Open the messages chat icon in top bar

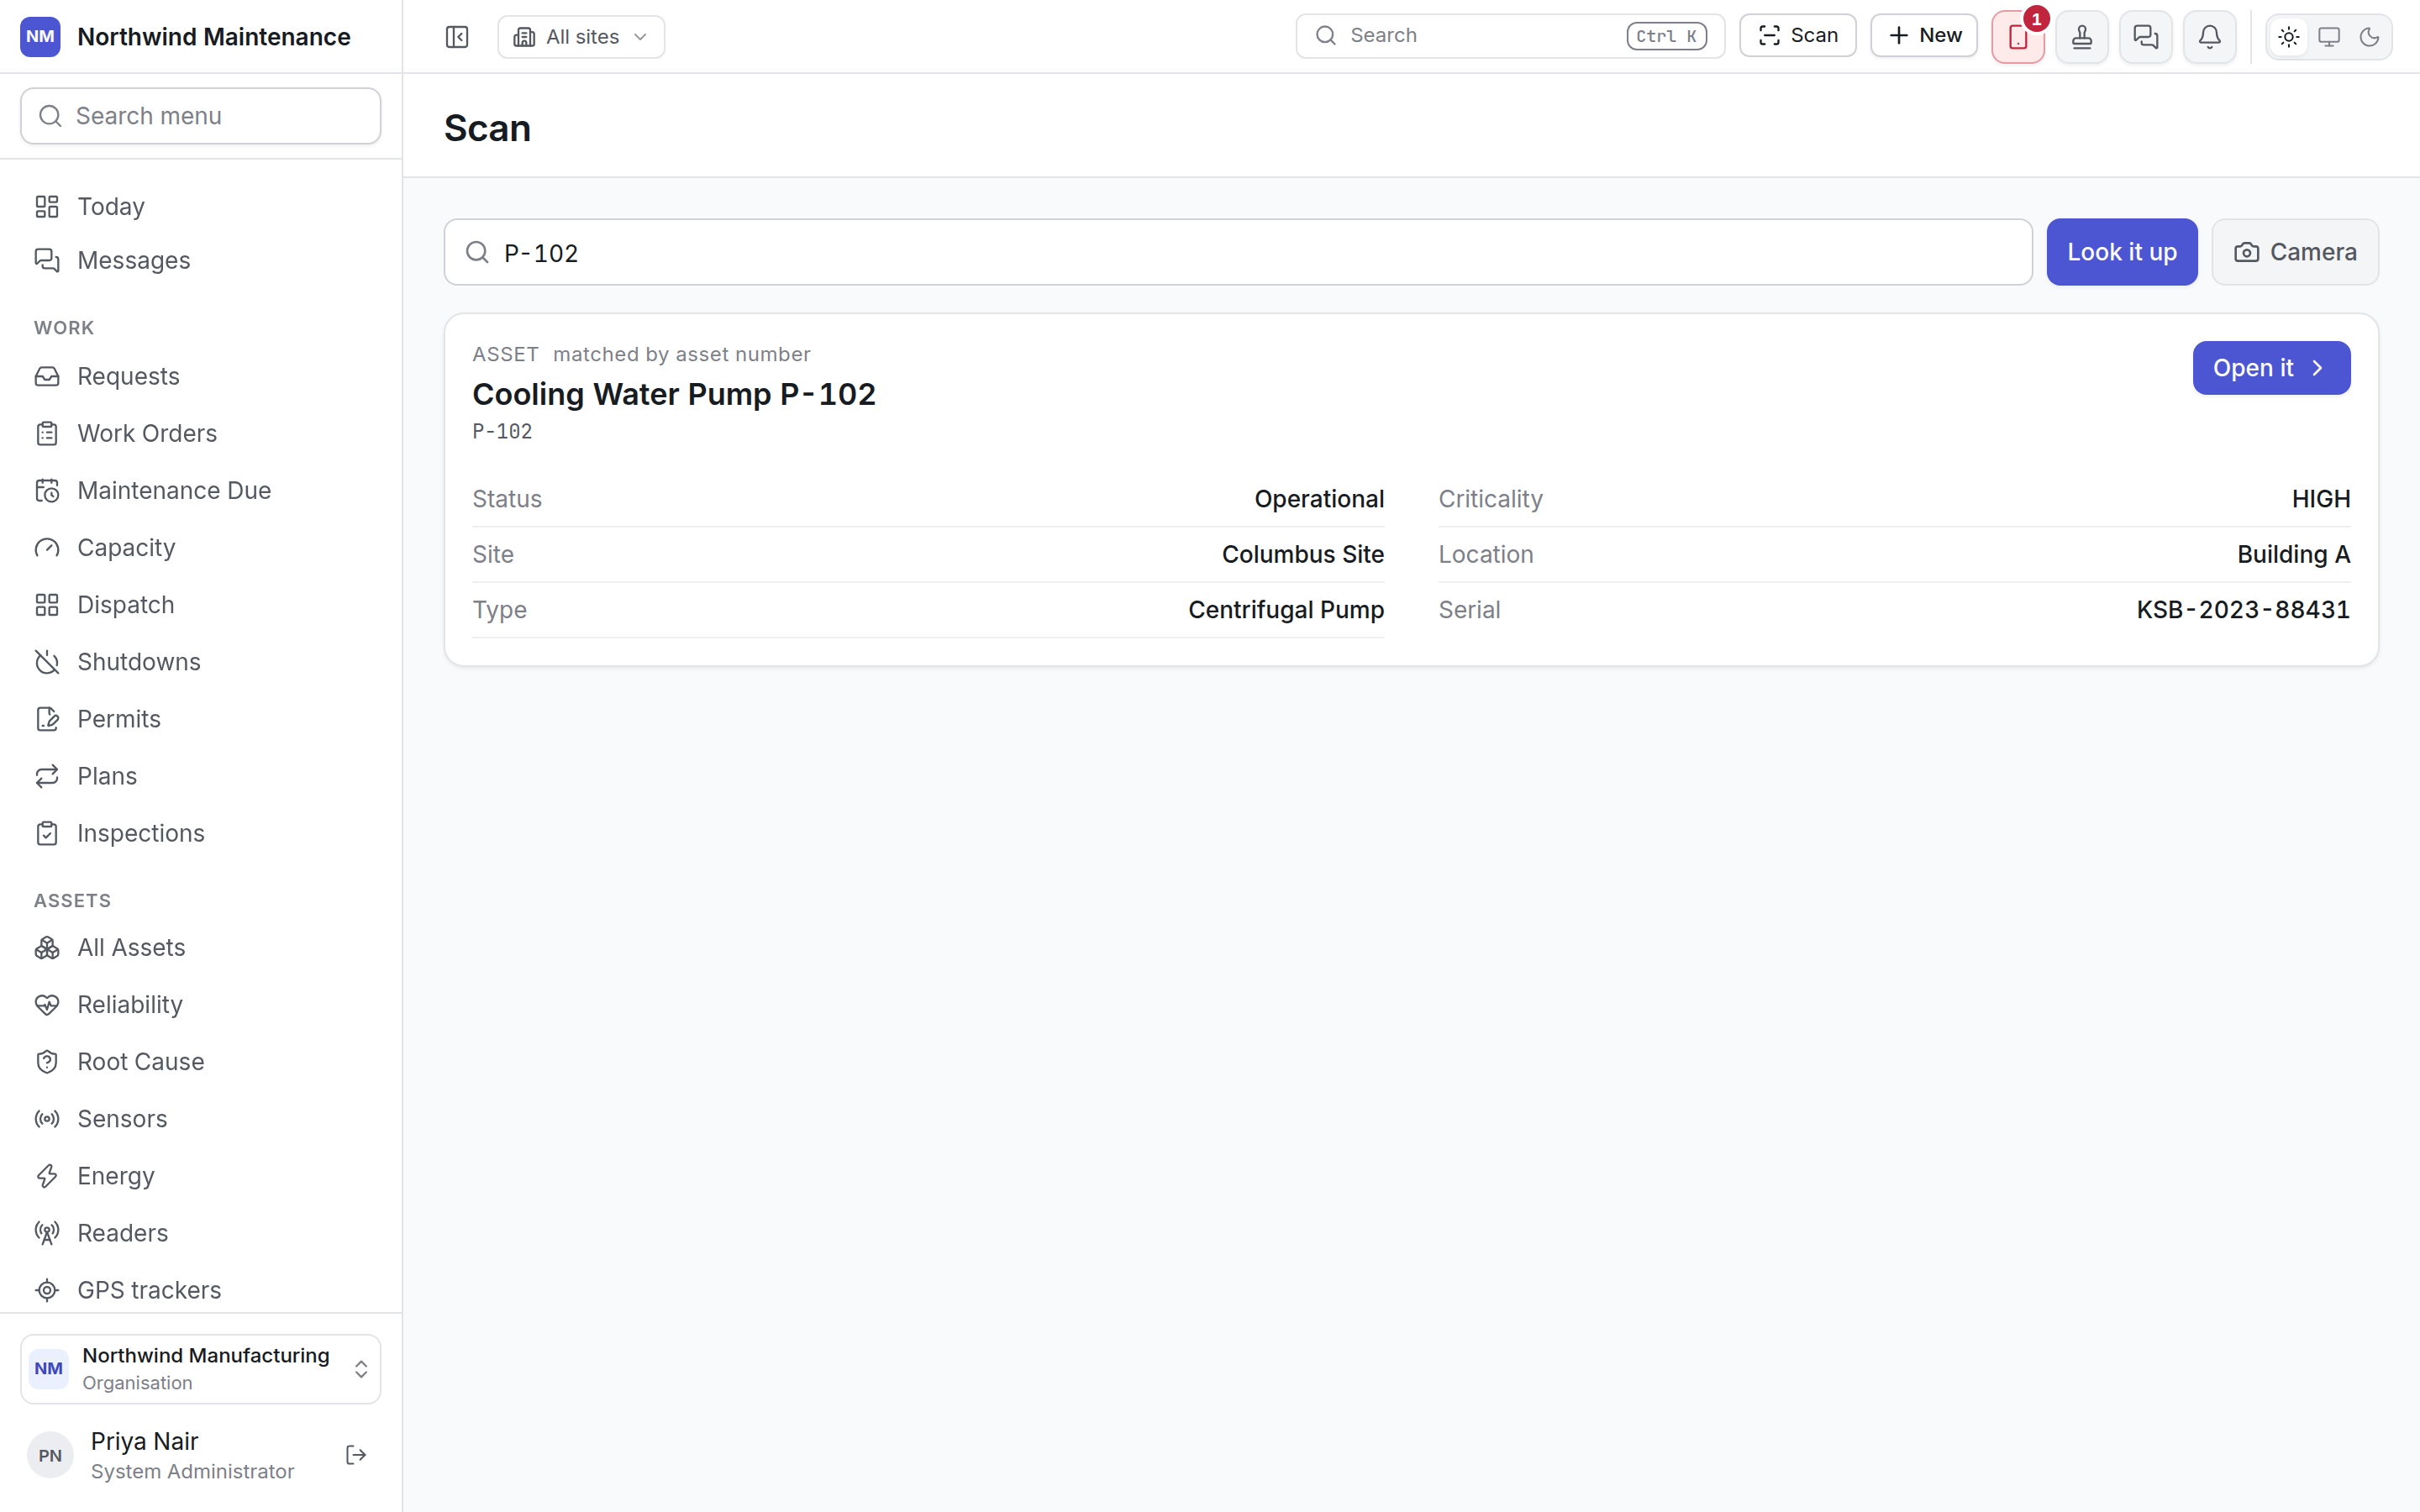2146,37
